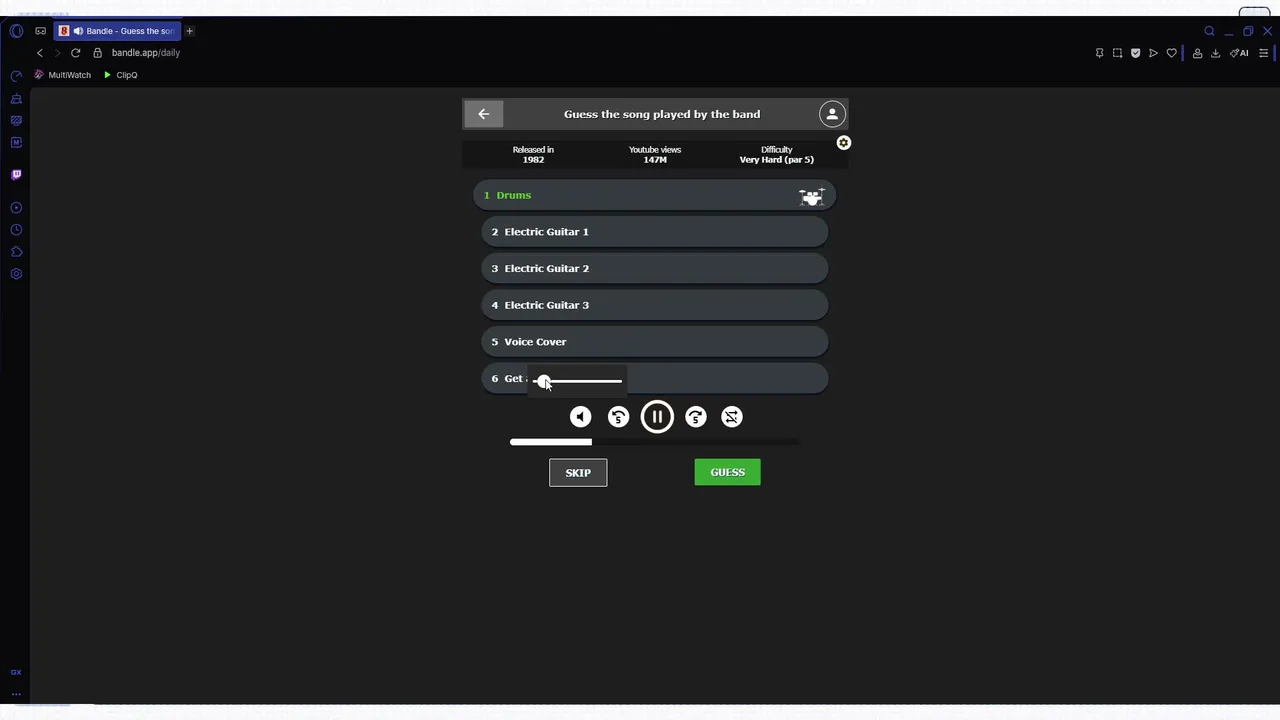
Task: Open GX Cleaner in the sidebar
Action: pyautogui.click(x=16, y=99)
